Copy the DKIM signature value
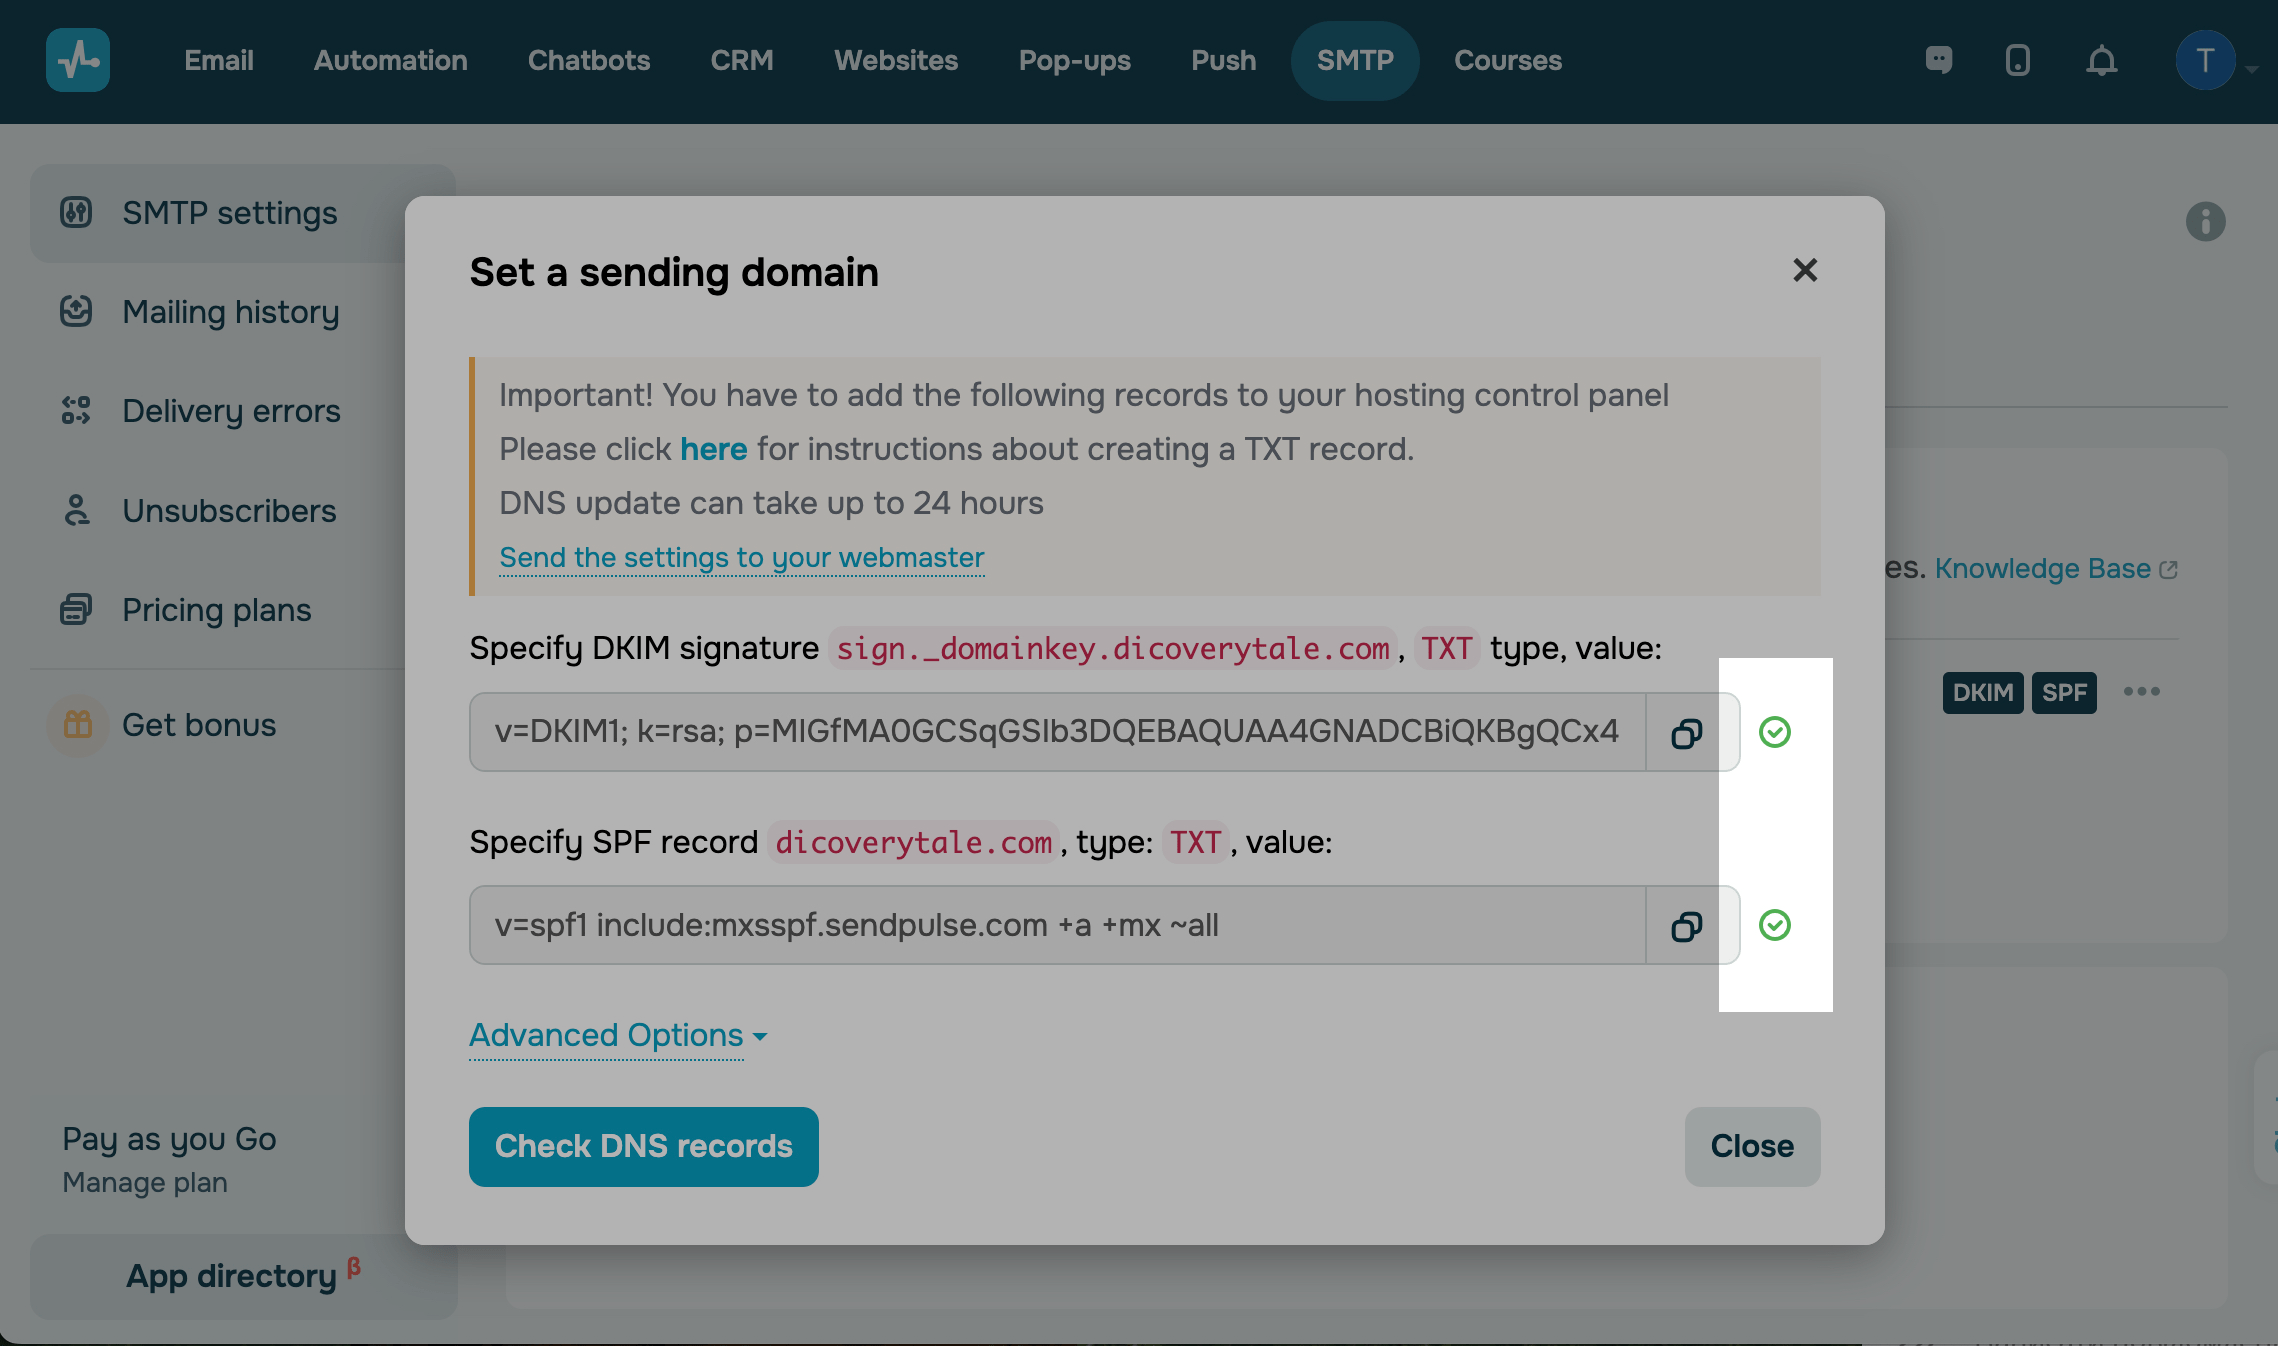The image size is (2278, 1346). 1687,733
